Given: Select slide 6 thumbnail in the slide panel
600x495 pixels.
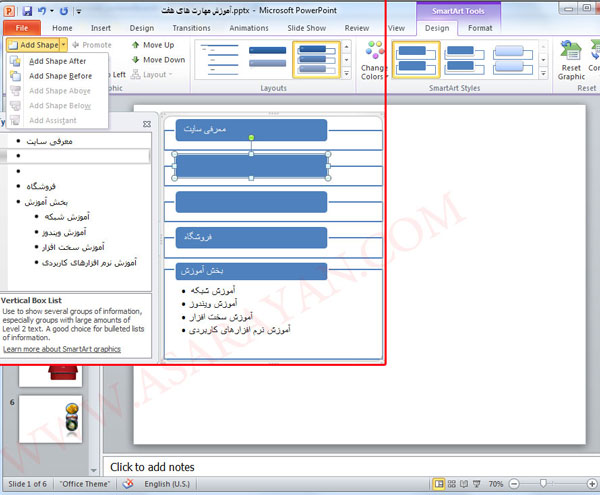Looking at the screenshot, I should pos(50,419).
